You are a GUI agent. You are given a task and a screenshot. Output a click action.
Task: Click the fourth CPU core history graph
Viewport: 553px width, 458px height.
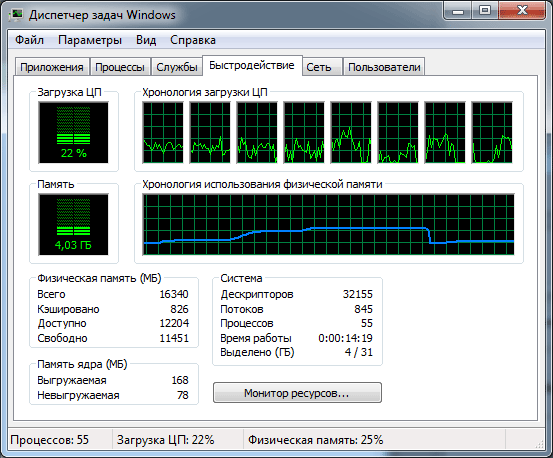[x=304, y=133]
